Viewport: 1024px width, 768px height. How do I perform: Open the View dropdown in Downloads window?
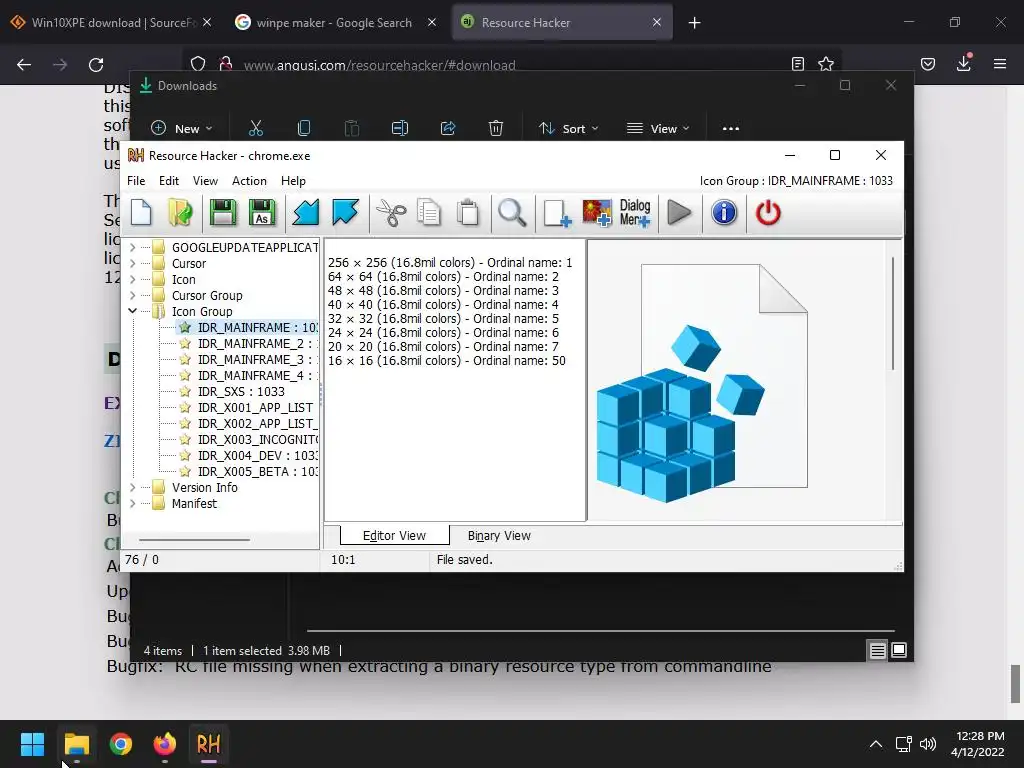pos(658,129)
